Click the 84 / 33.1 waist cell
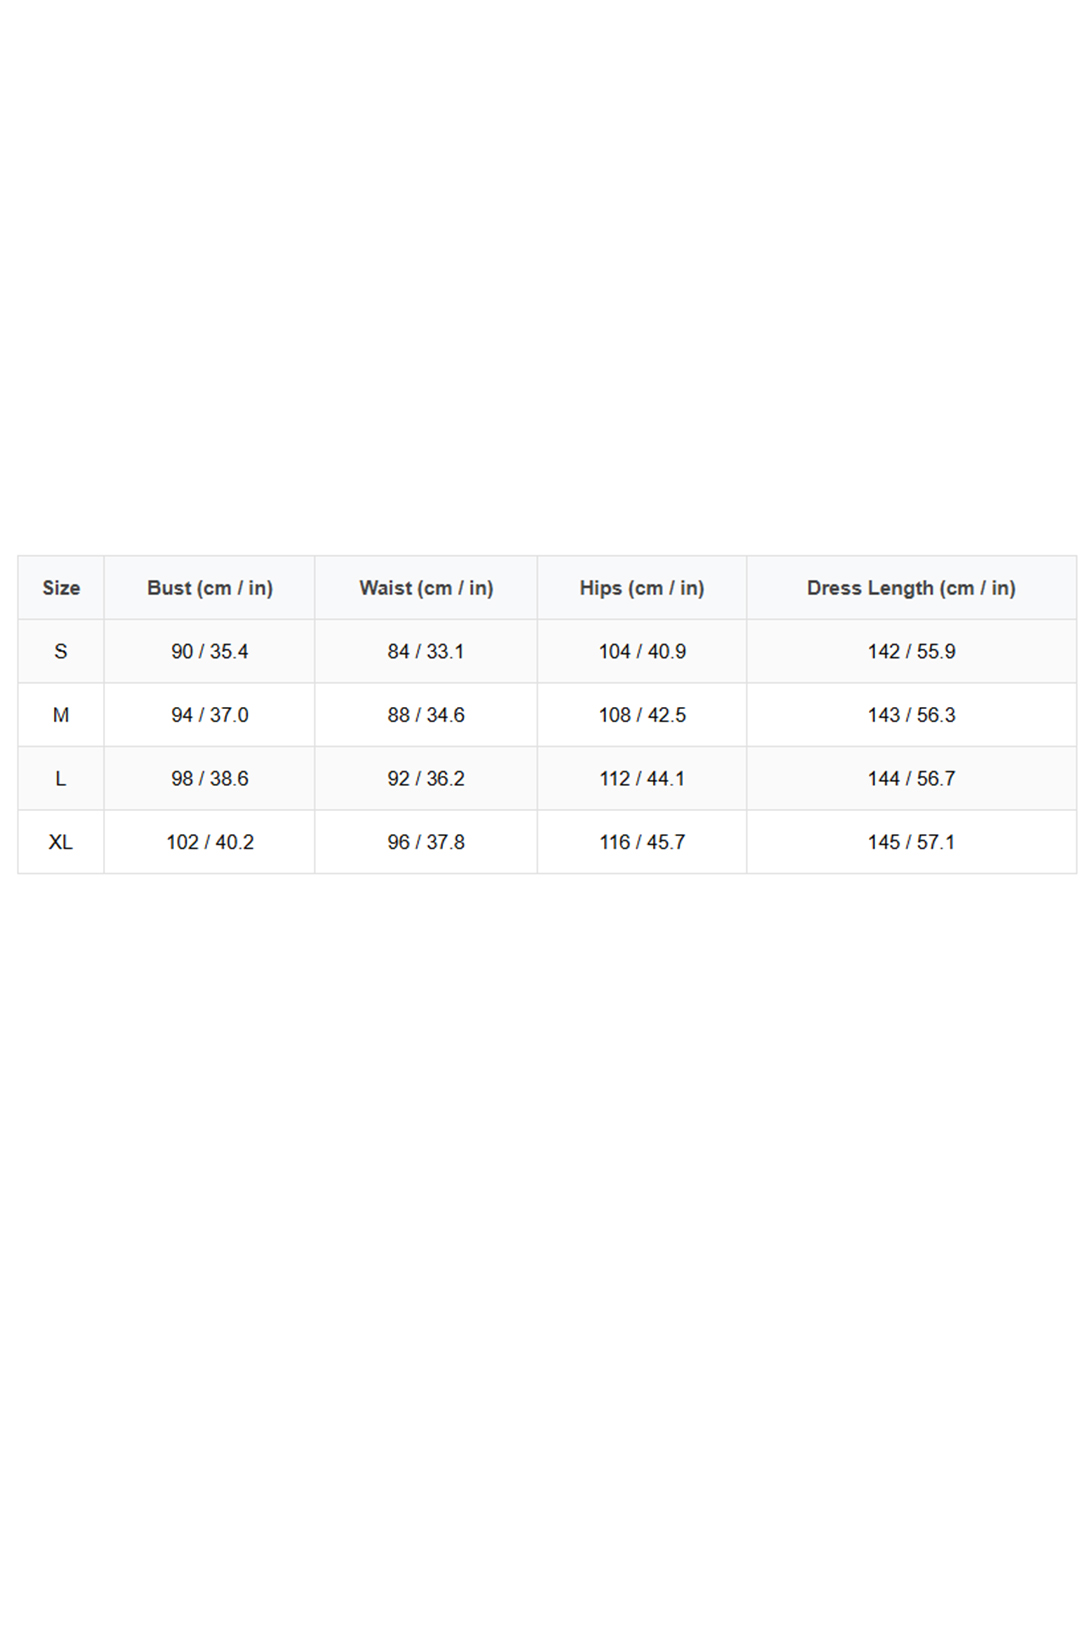 point(426,652)
